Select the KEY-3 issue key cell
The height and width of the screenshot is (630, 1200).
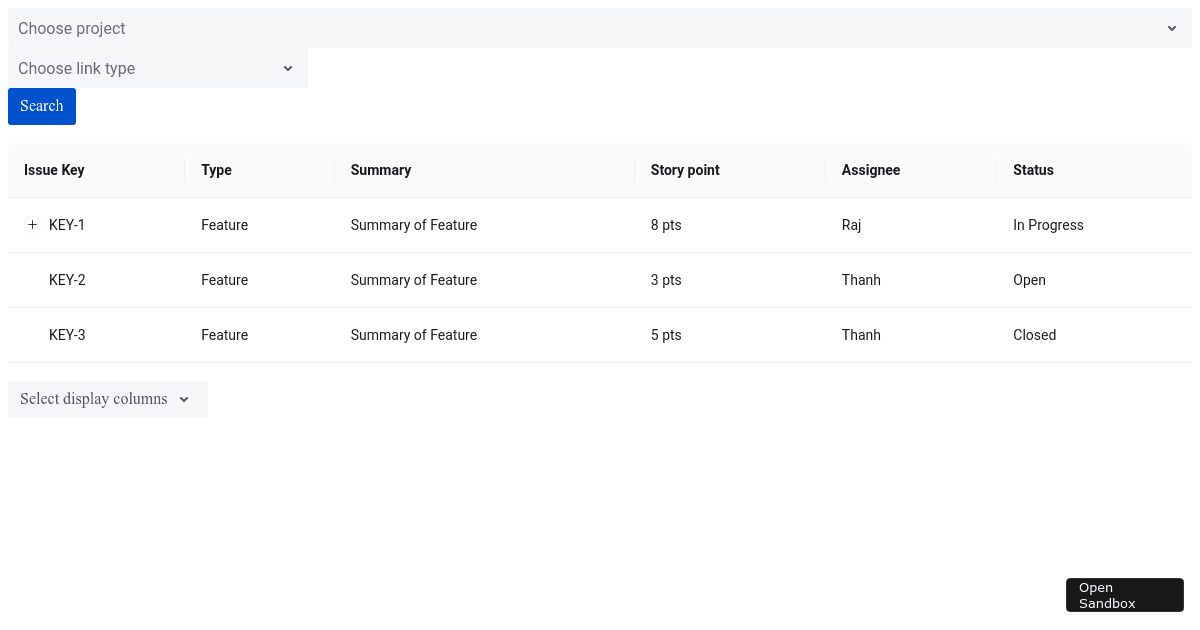tap(67, 335)
